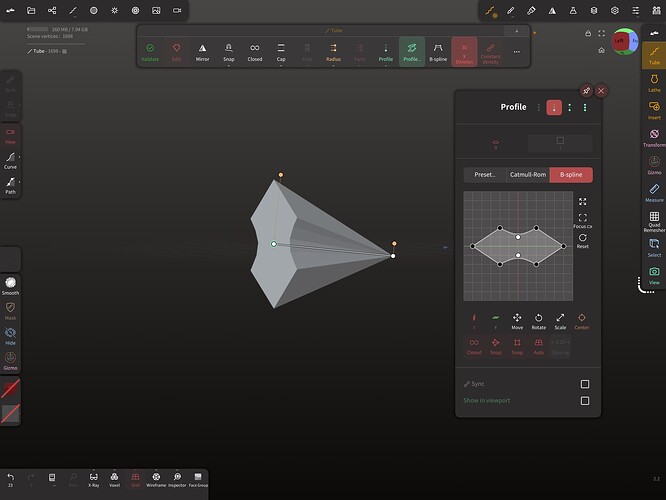Toggle the Closed curve option in the Tube toolbar
666x500 pixels.
click(255, 52)
